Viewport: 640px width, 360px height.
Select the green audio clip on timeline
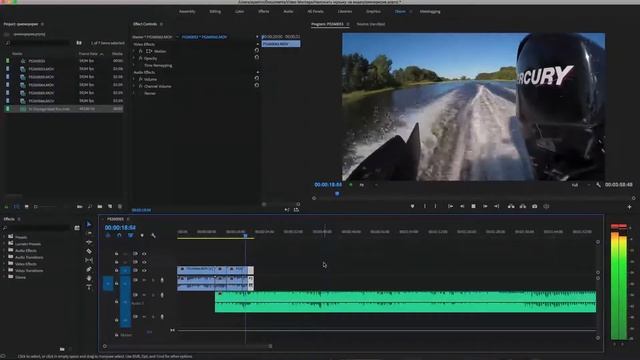pyautogui.click(x=405, y=302)
